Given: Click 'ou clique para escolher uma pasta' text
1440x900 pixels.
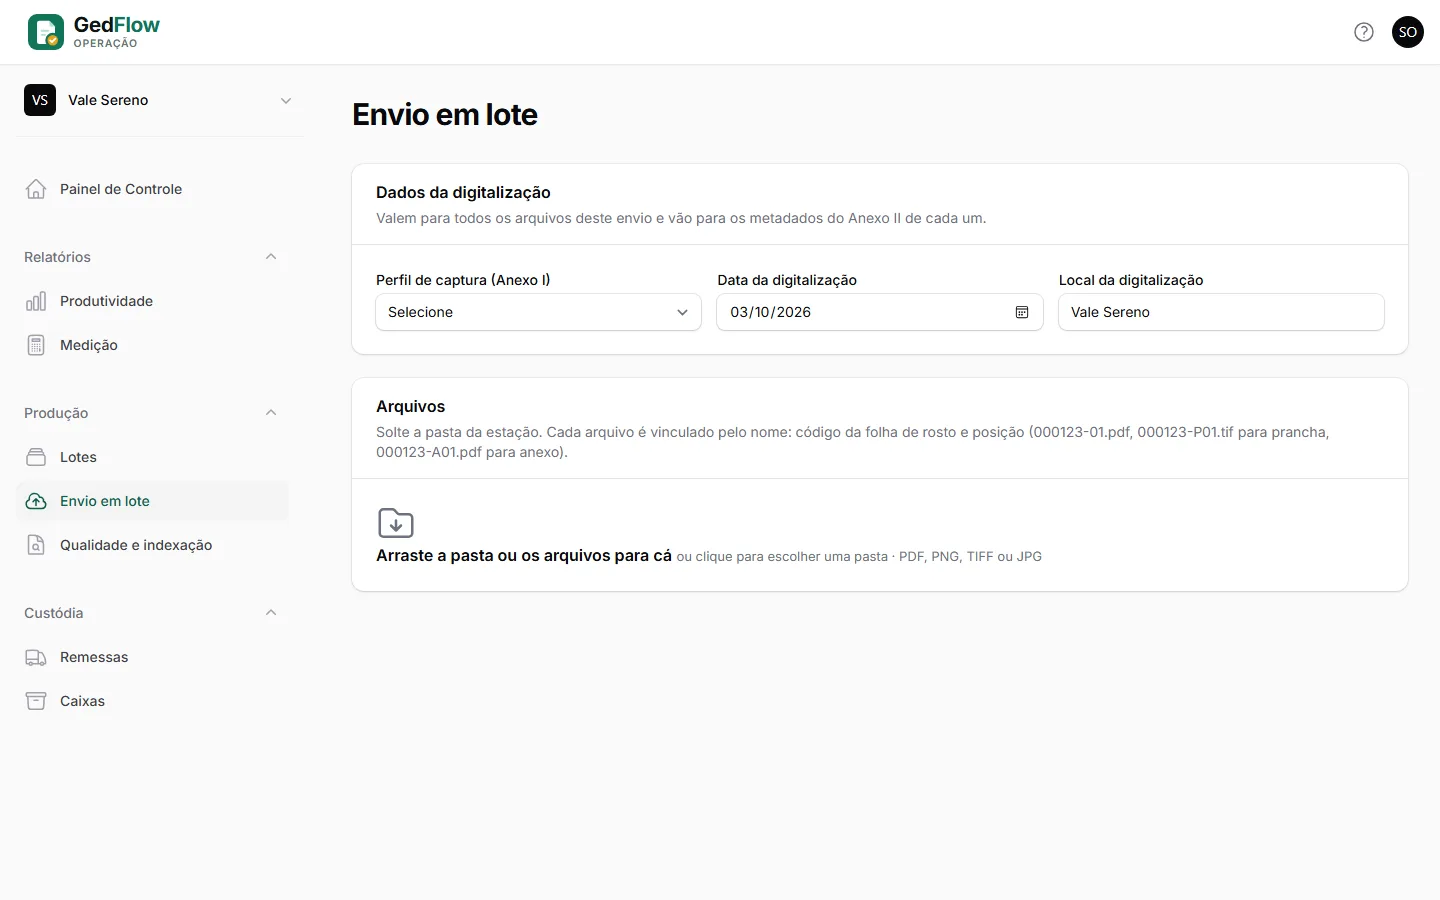Looking at the screenshot, I should coord(782,557).
